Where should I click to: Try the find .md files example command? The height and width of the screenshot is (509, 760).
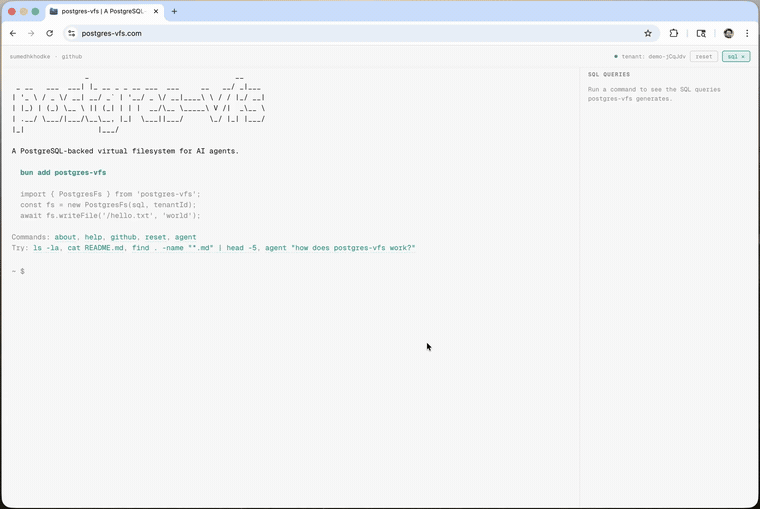pos(194,248)
